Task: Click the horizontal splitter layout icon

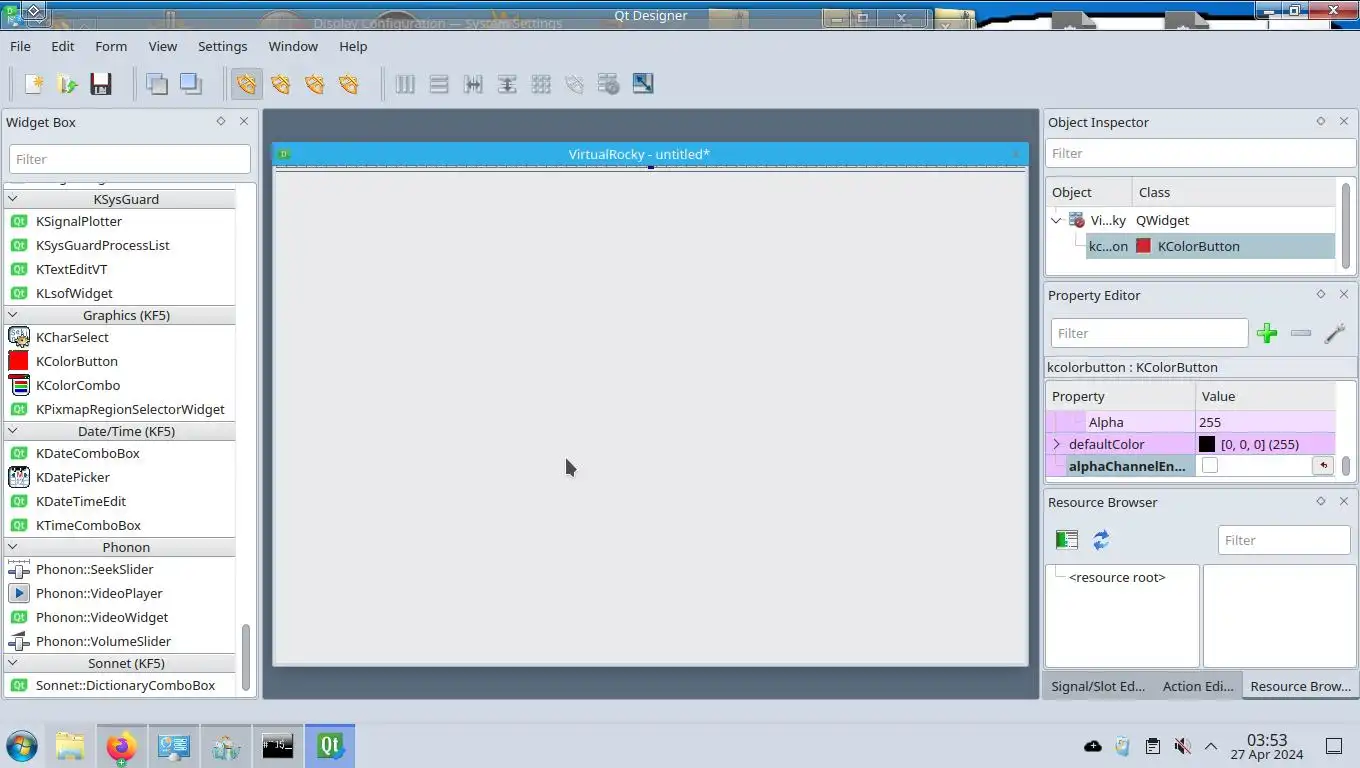Action: pos(473,84)
